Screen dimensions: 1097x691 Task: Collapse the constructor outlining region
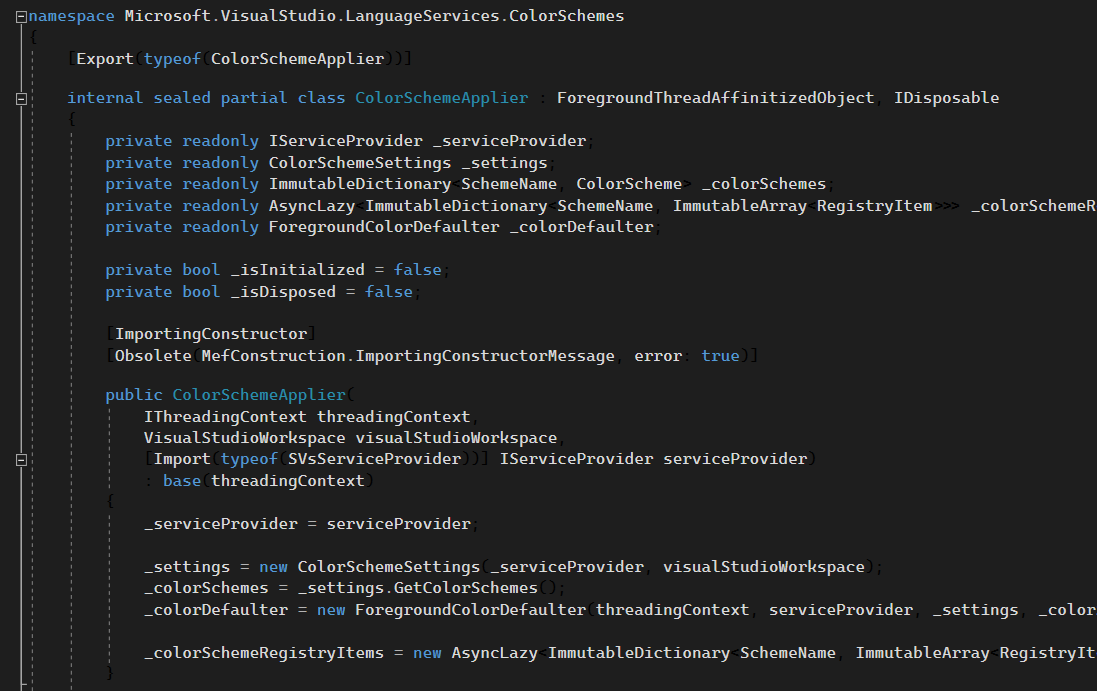coord(21,460)
